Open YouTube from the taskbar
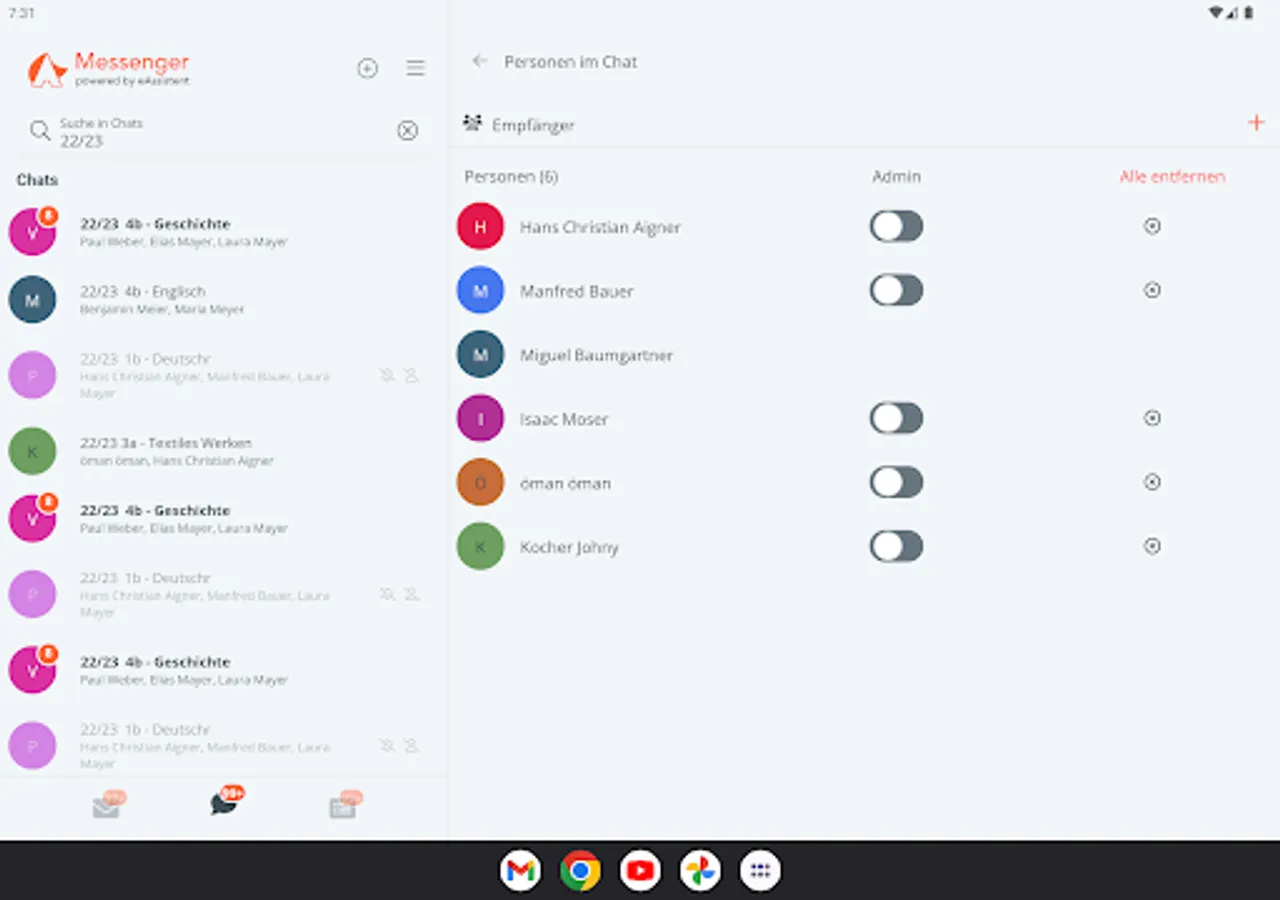1280x900 pixels. pyautogui.click(x=640, y=870)
